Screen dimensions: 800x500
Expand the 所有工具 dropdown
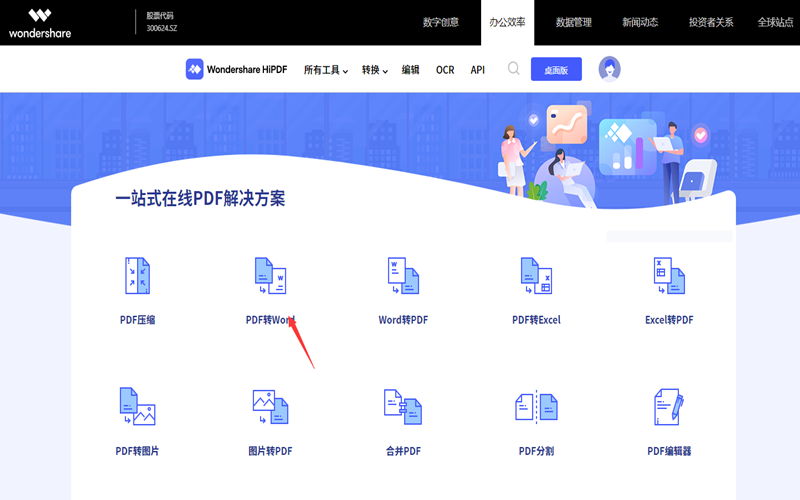click(x=326, y=70)
